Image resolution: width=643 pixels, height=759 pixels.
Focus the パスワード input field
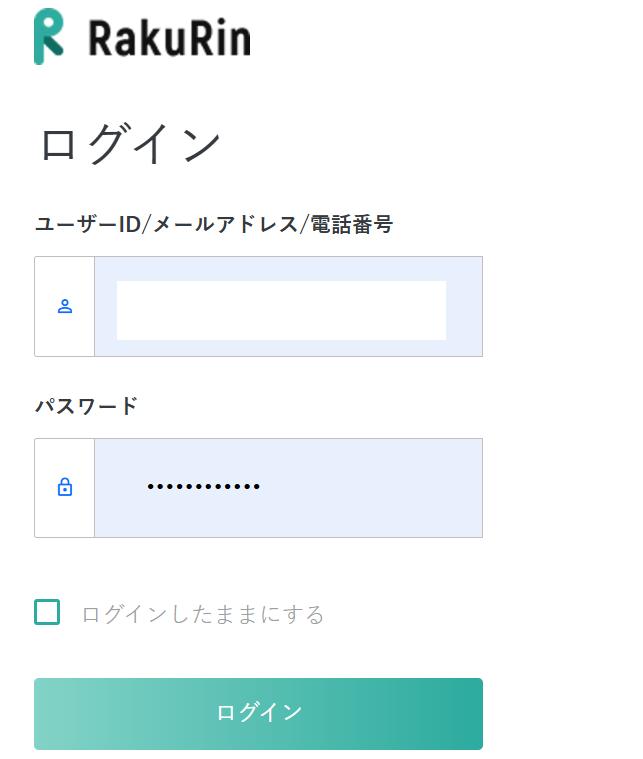[289, 488]
